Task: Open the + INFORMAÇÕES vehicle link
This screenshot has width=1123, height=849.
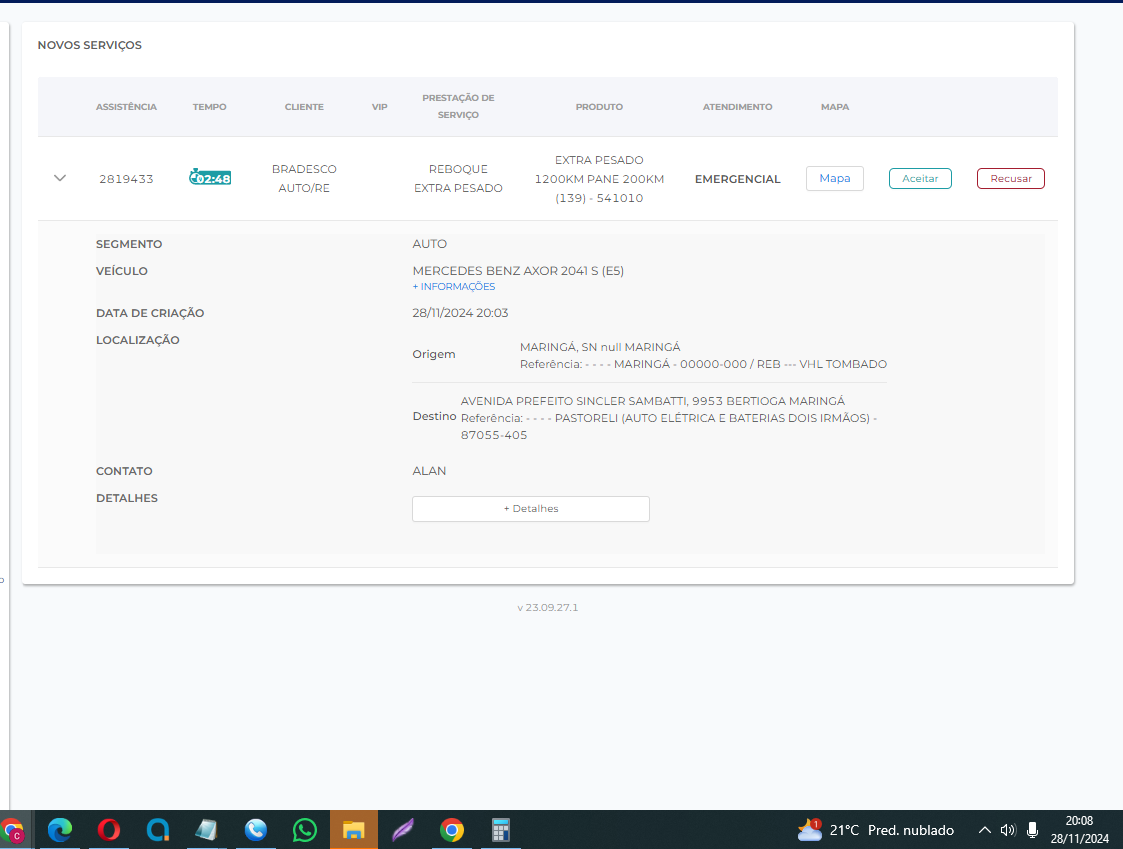Action: pos(453,287)
